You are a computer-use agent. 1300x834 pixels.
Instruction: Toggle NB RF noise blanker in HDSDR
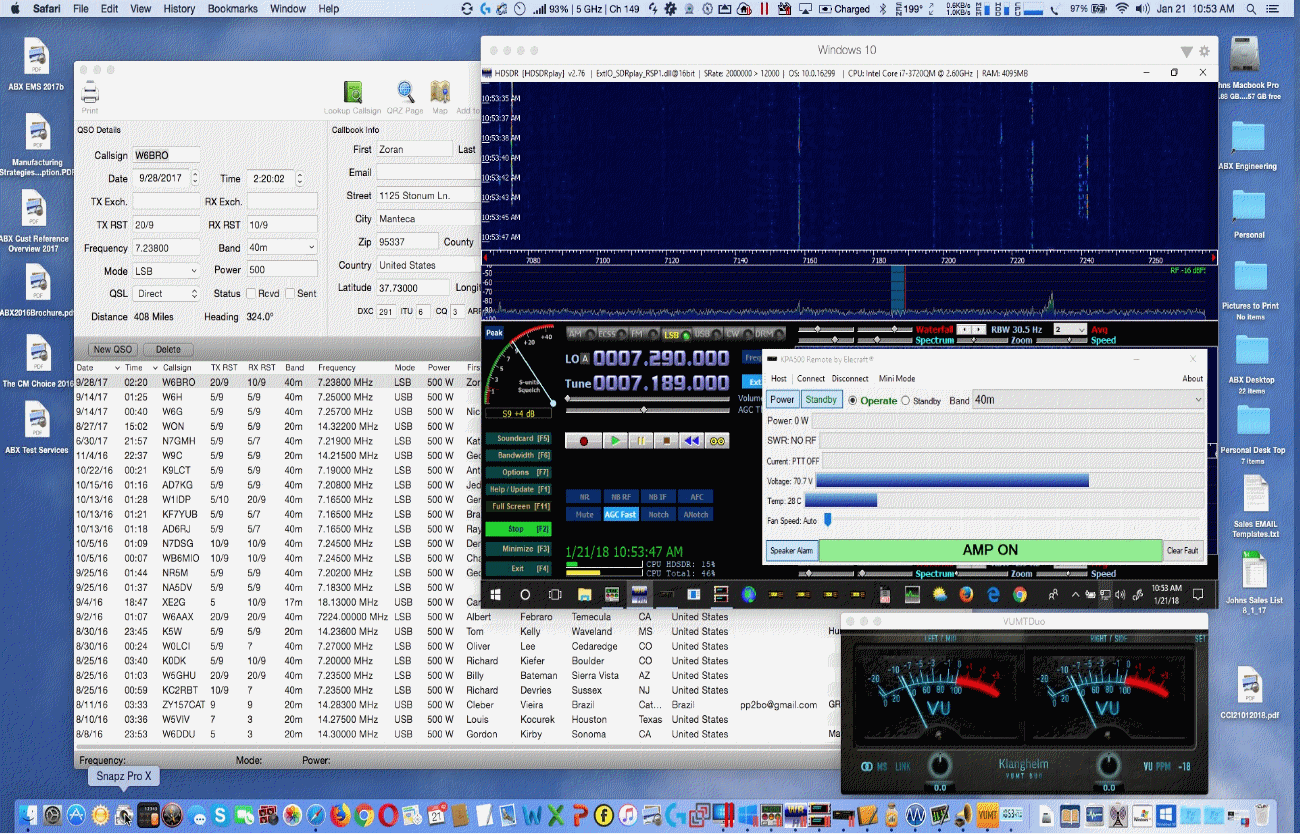pos(620,497)
